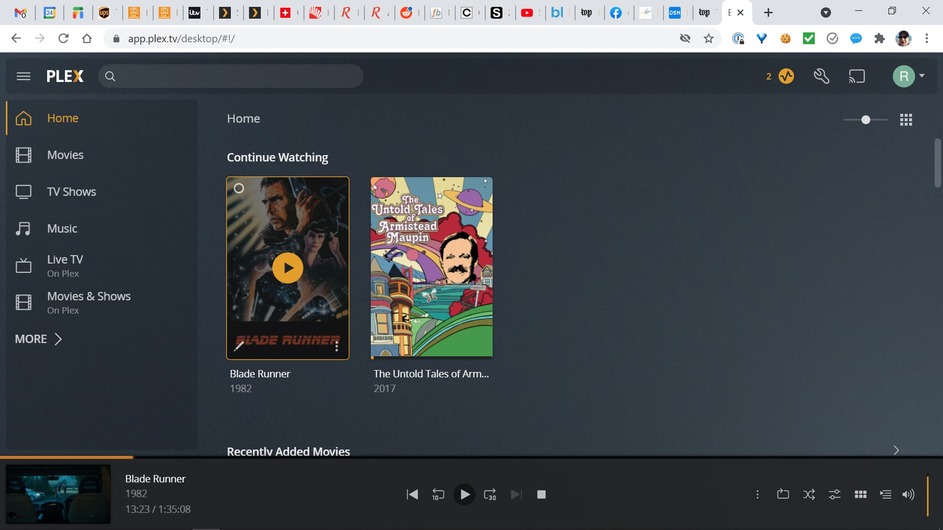Open Plex settings wrench icon
Viewport: 943px width, 530px height.
pos(822,76)
